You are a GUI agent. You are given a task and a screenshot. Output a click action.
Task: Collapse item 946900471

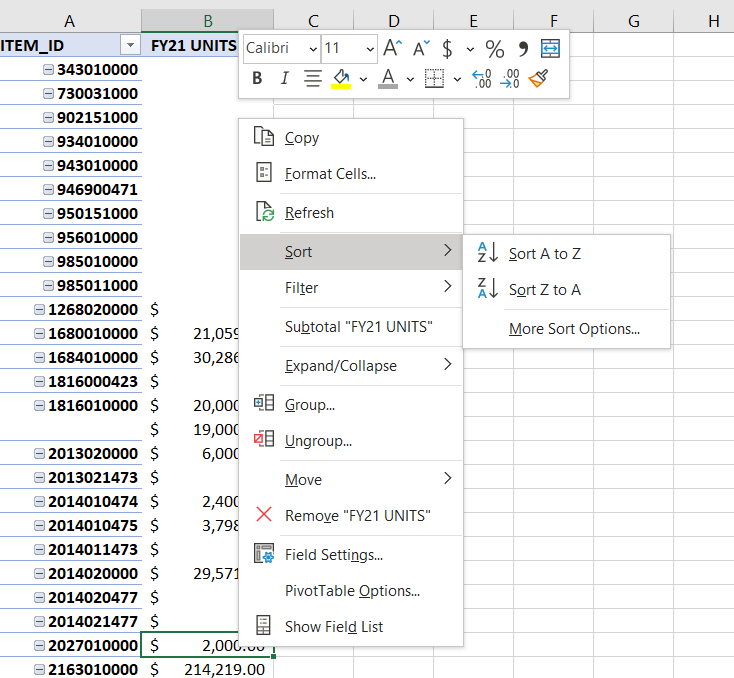tap(48, 190)
